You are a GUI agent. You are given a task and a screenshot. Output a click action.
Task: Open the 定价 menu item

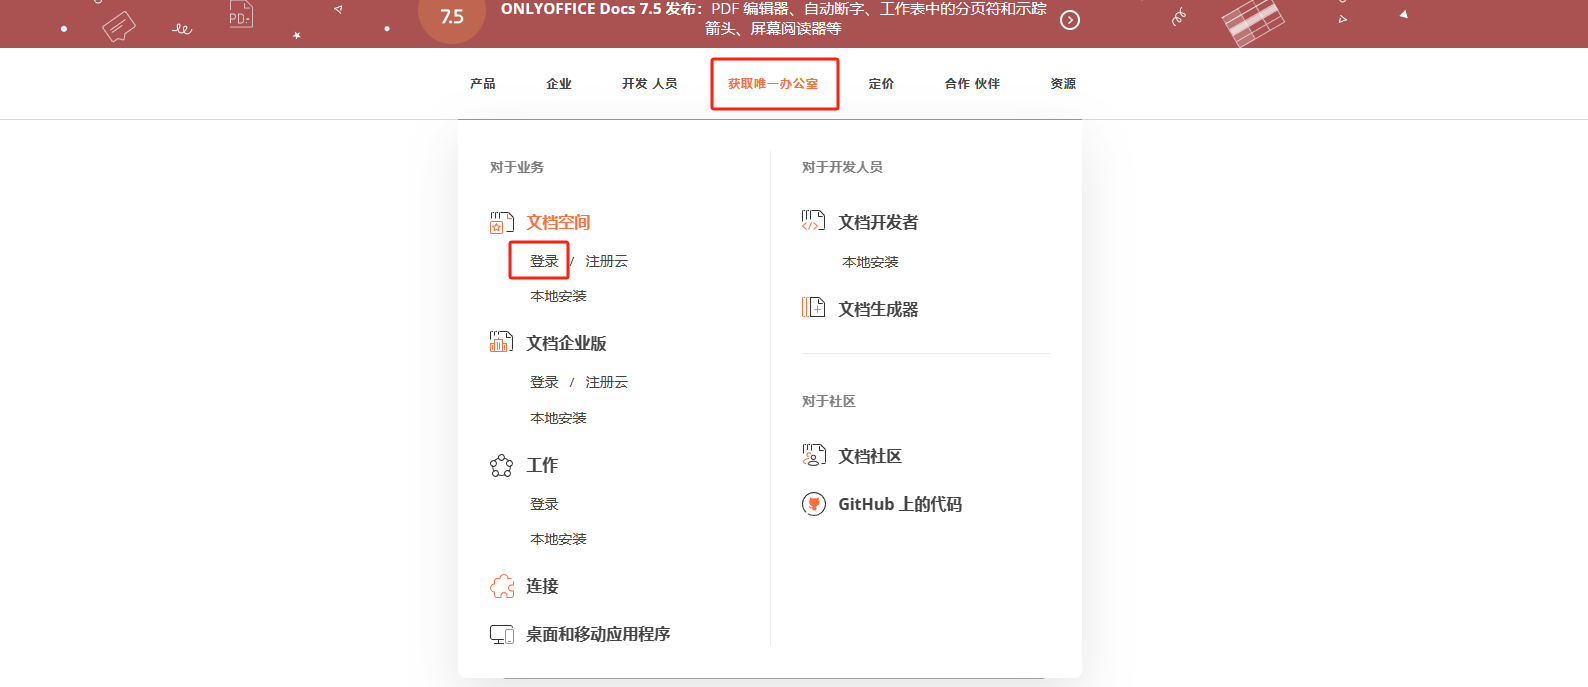(x=881, y=84)
